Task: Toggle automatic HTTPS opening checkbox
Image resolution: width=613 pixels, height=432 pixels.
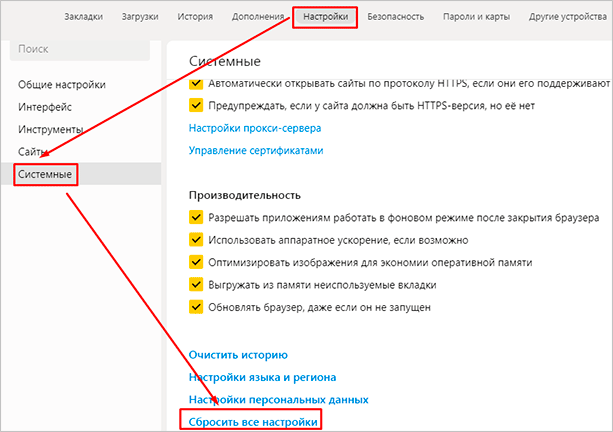Action: (196, 83)
